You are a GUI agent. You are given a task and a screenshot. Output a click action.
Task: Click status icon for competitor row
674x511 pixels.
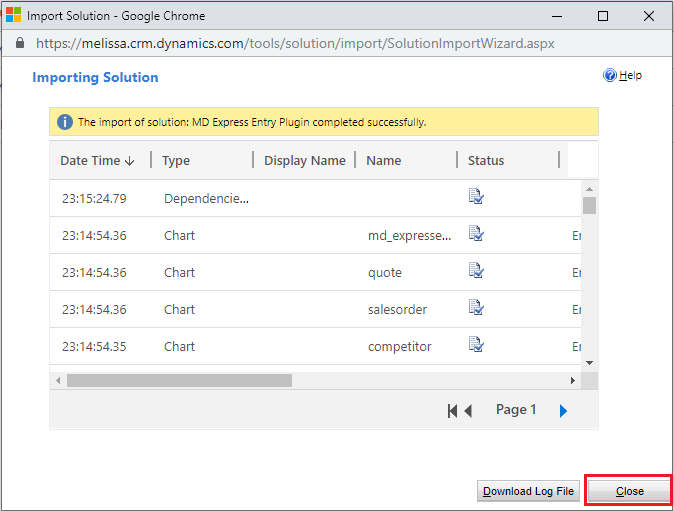pos(476,345)
